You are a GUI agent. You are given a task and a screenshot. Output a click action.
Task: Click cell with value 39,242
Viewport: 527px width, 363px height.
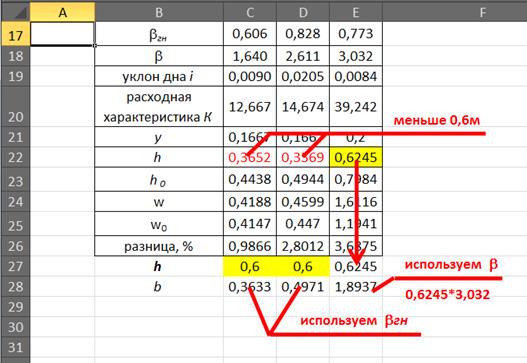[x=356, y=107]
